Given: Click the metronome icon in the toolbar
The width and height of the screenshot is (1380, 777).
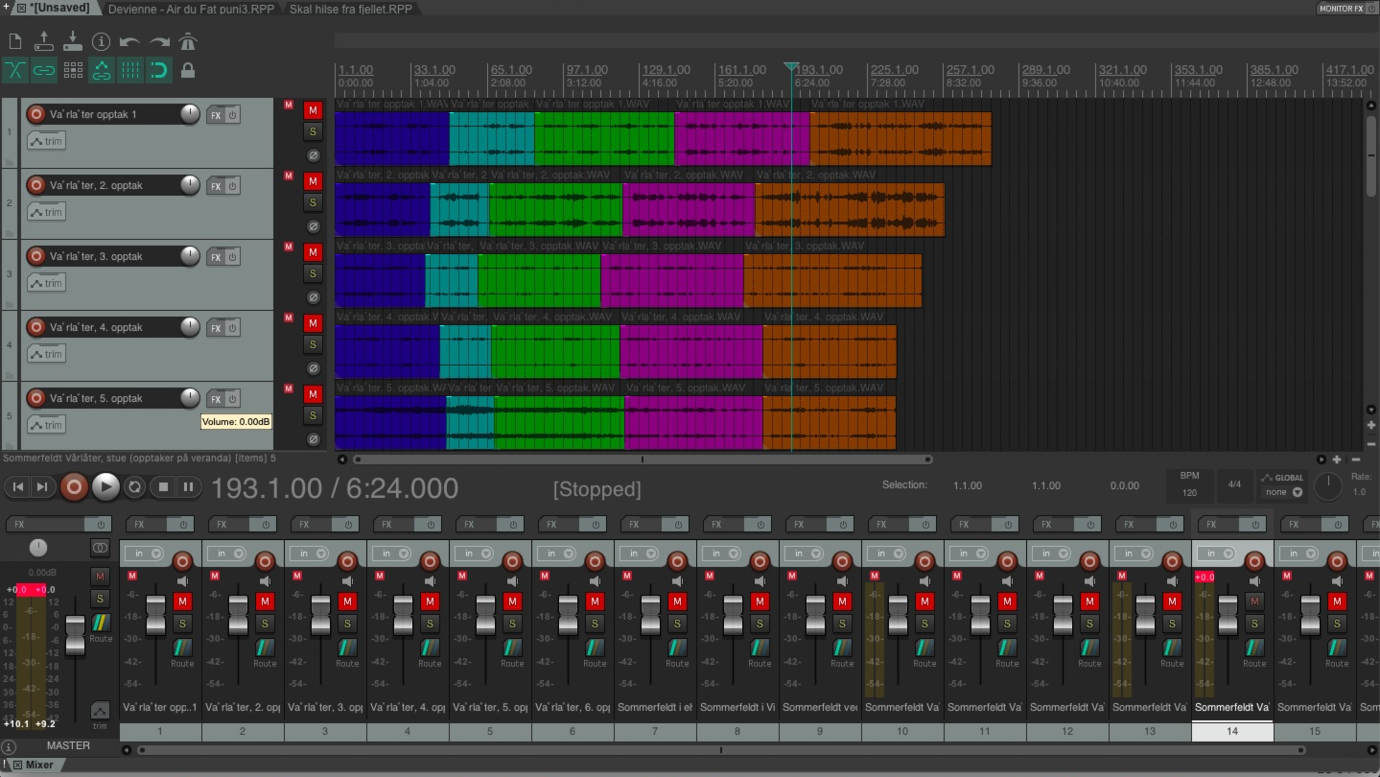Looking at the screenshot, I should (x=188, y=42).
